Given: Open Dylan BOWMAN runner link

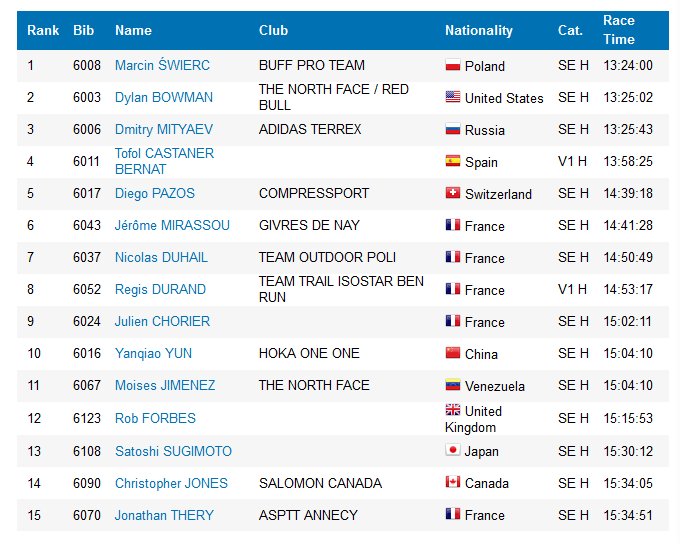Looking at the screenshot, I should pyautogui.click(x=164, y=97).
